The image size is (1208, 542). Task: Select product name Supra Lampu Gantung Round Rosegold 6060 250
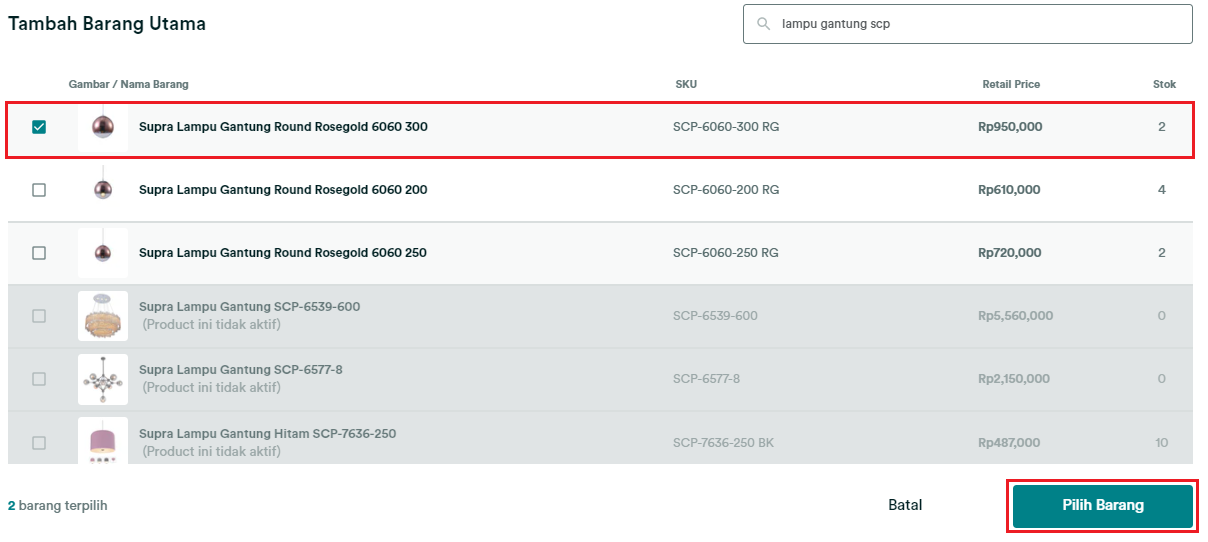point(283,253)
